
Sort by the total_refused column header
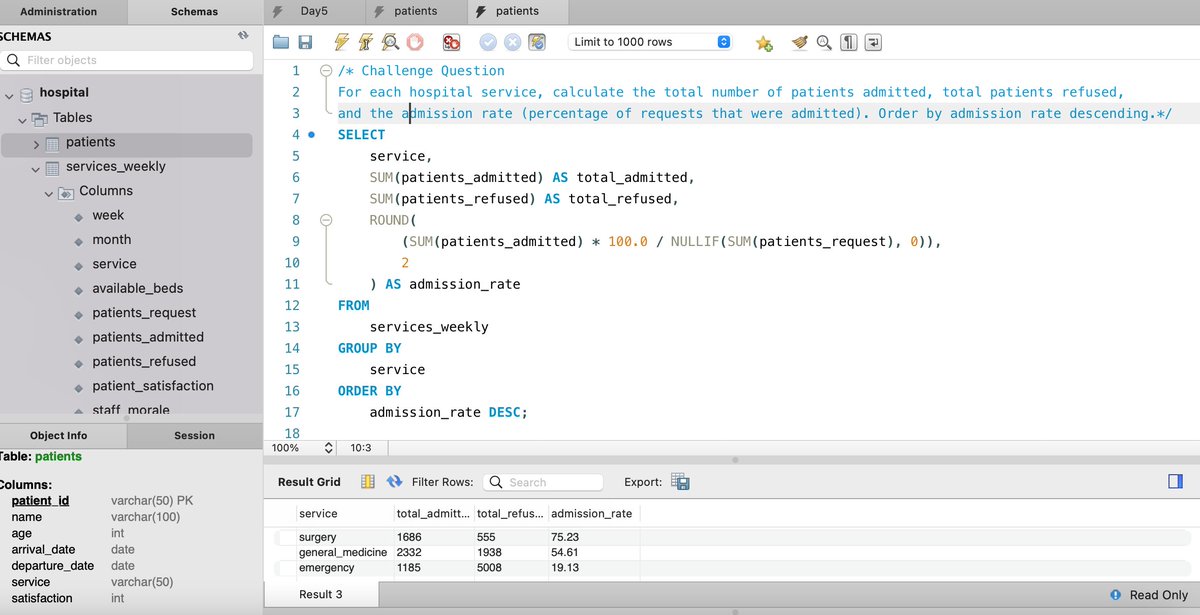tap(510, 513)
